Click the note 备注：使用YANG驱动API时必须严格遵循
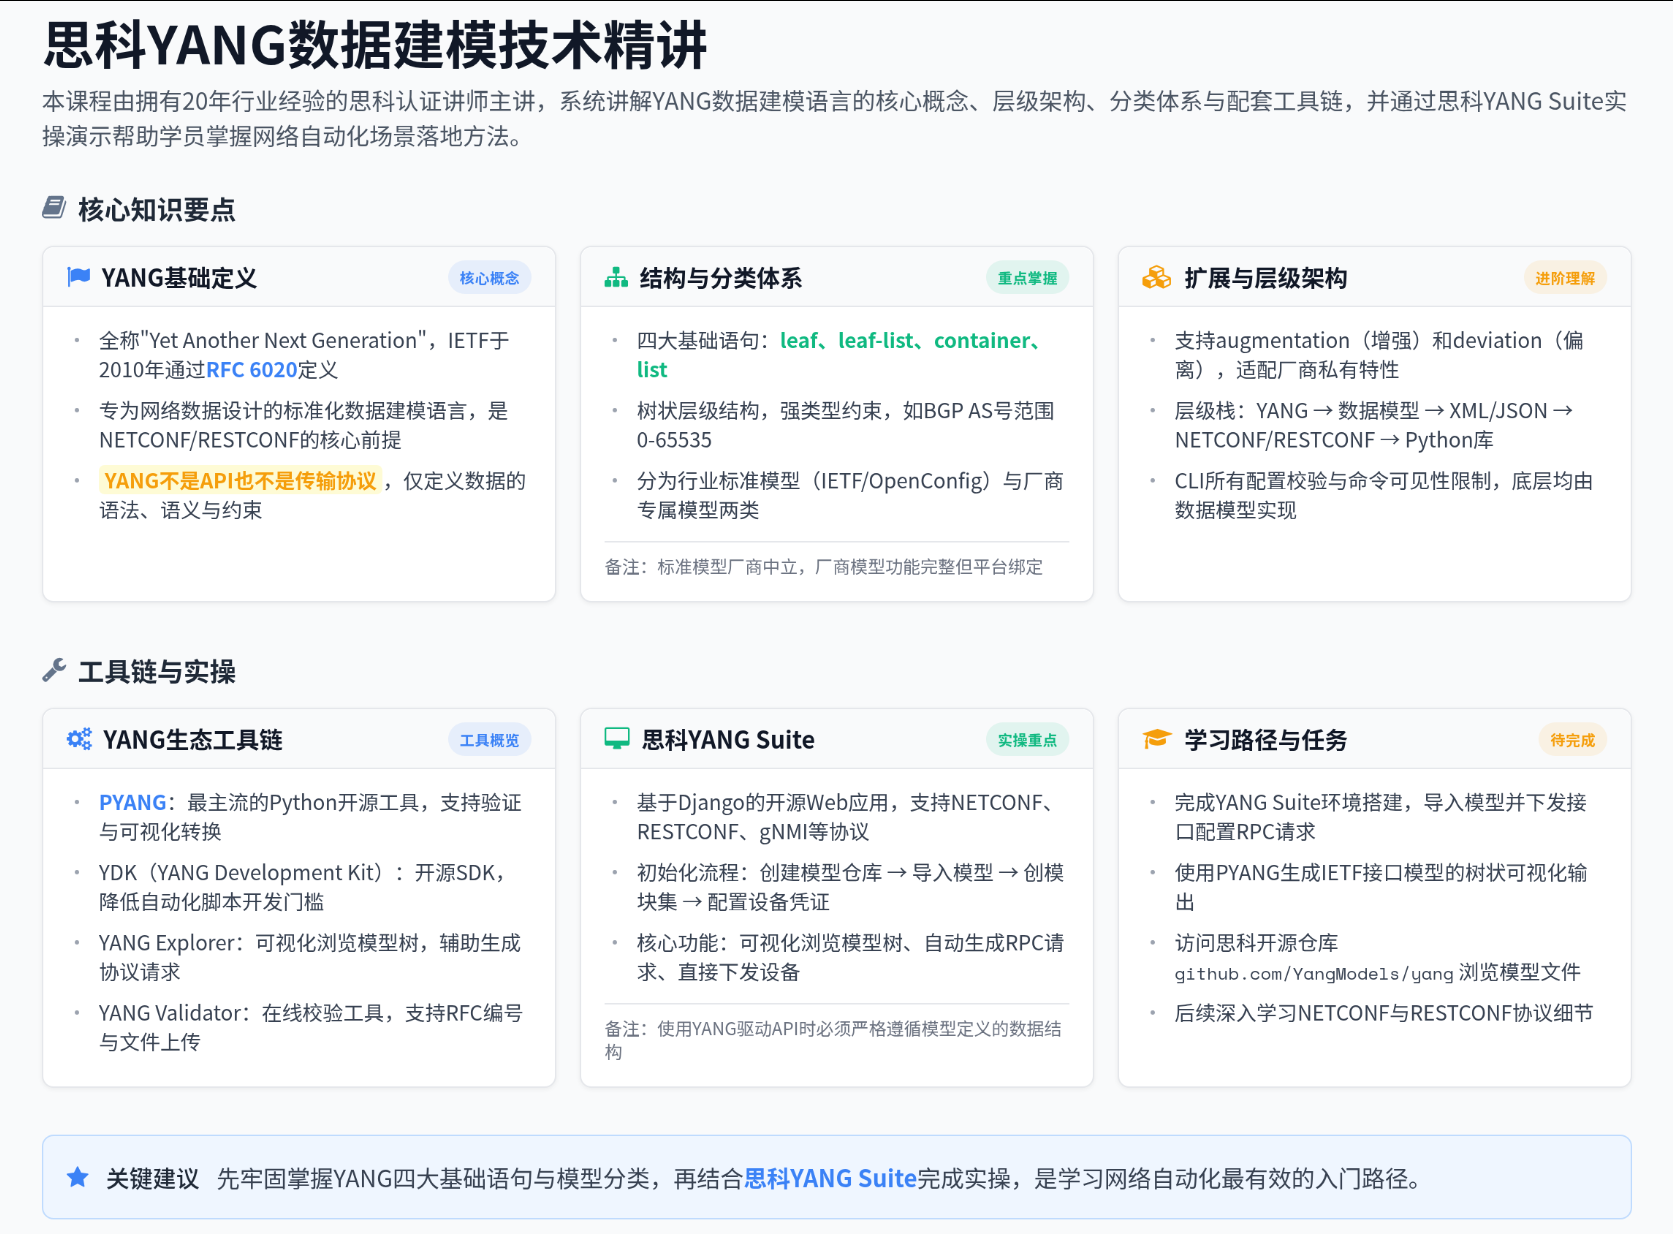This screenshot has width=1673, height=1234. (x=834, y=1040)
